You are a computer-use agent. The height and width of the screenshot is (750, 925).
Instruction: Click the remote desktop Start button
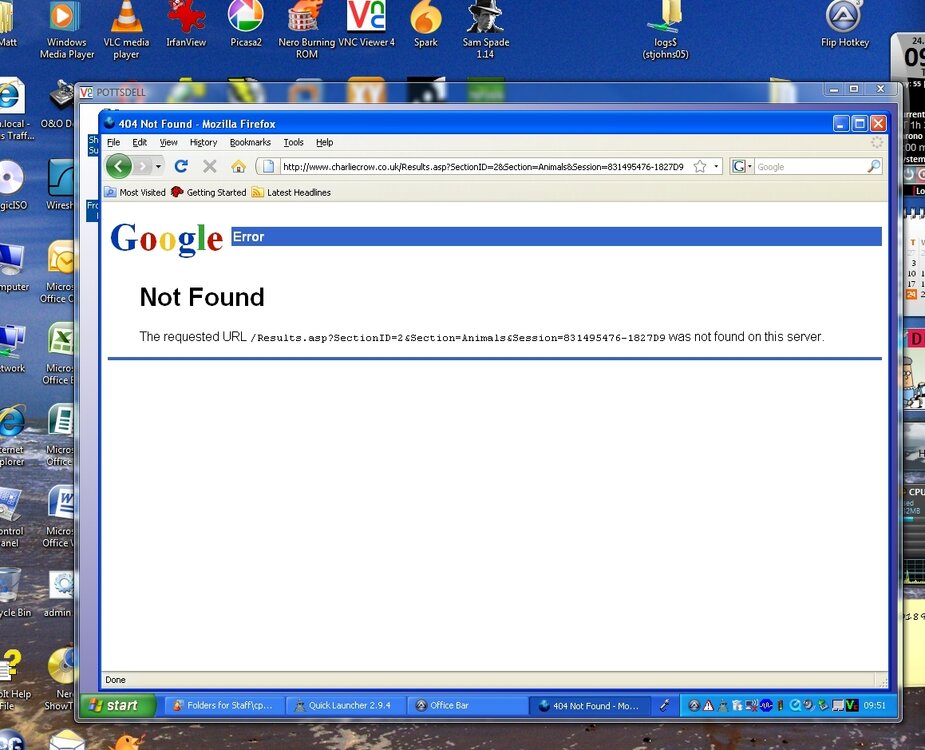(118, 705)
